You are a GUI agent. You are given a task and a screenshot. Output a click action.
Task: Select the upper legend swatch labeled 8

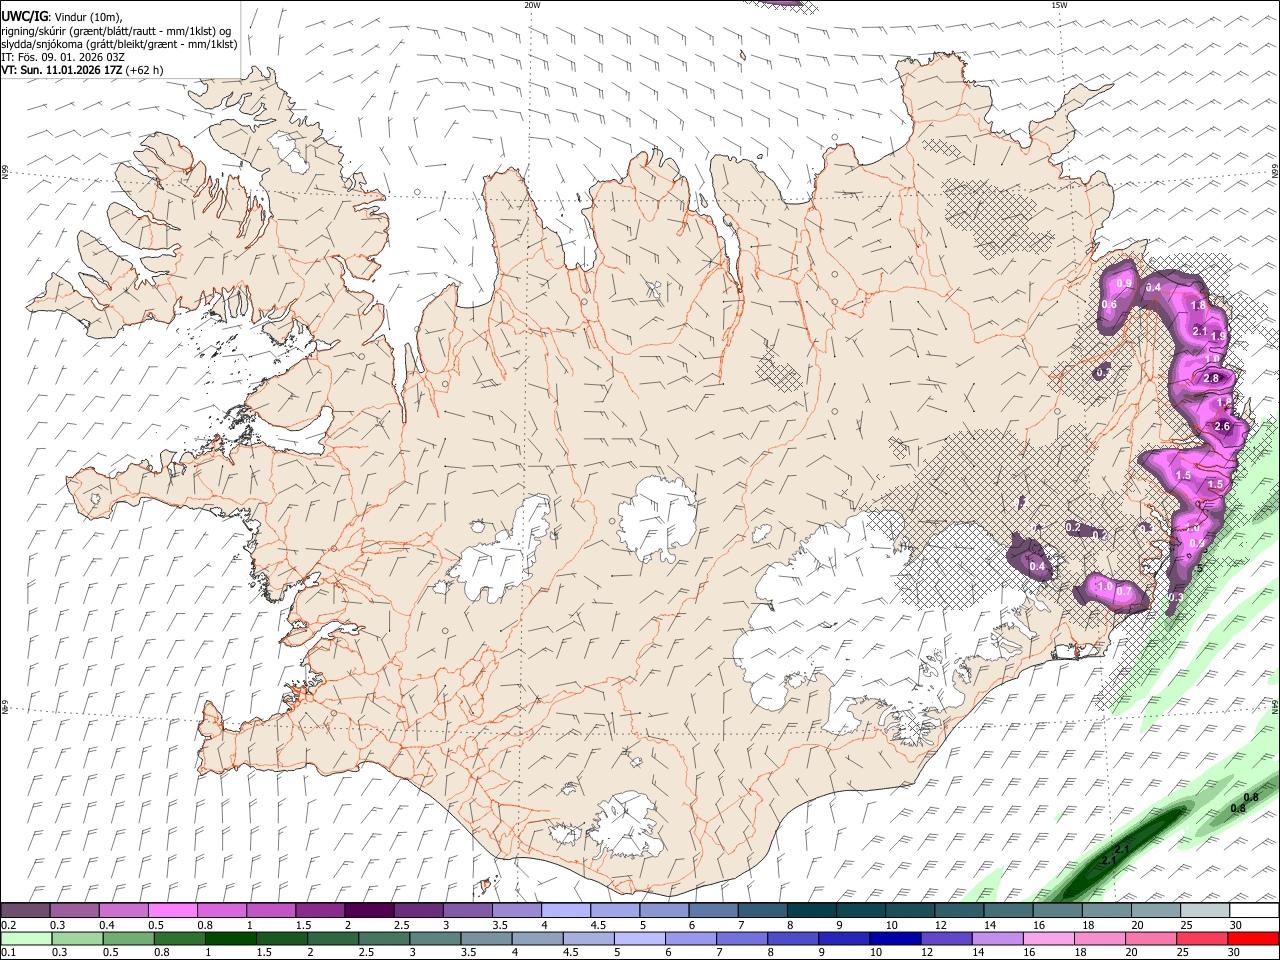tap(811, 911)
